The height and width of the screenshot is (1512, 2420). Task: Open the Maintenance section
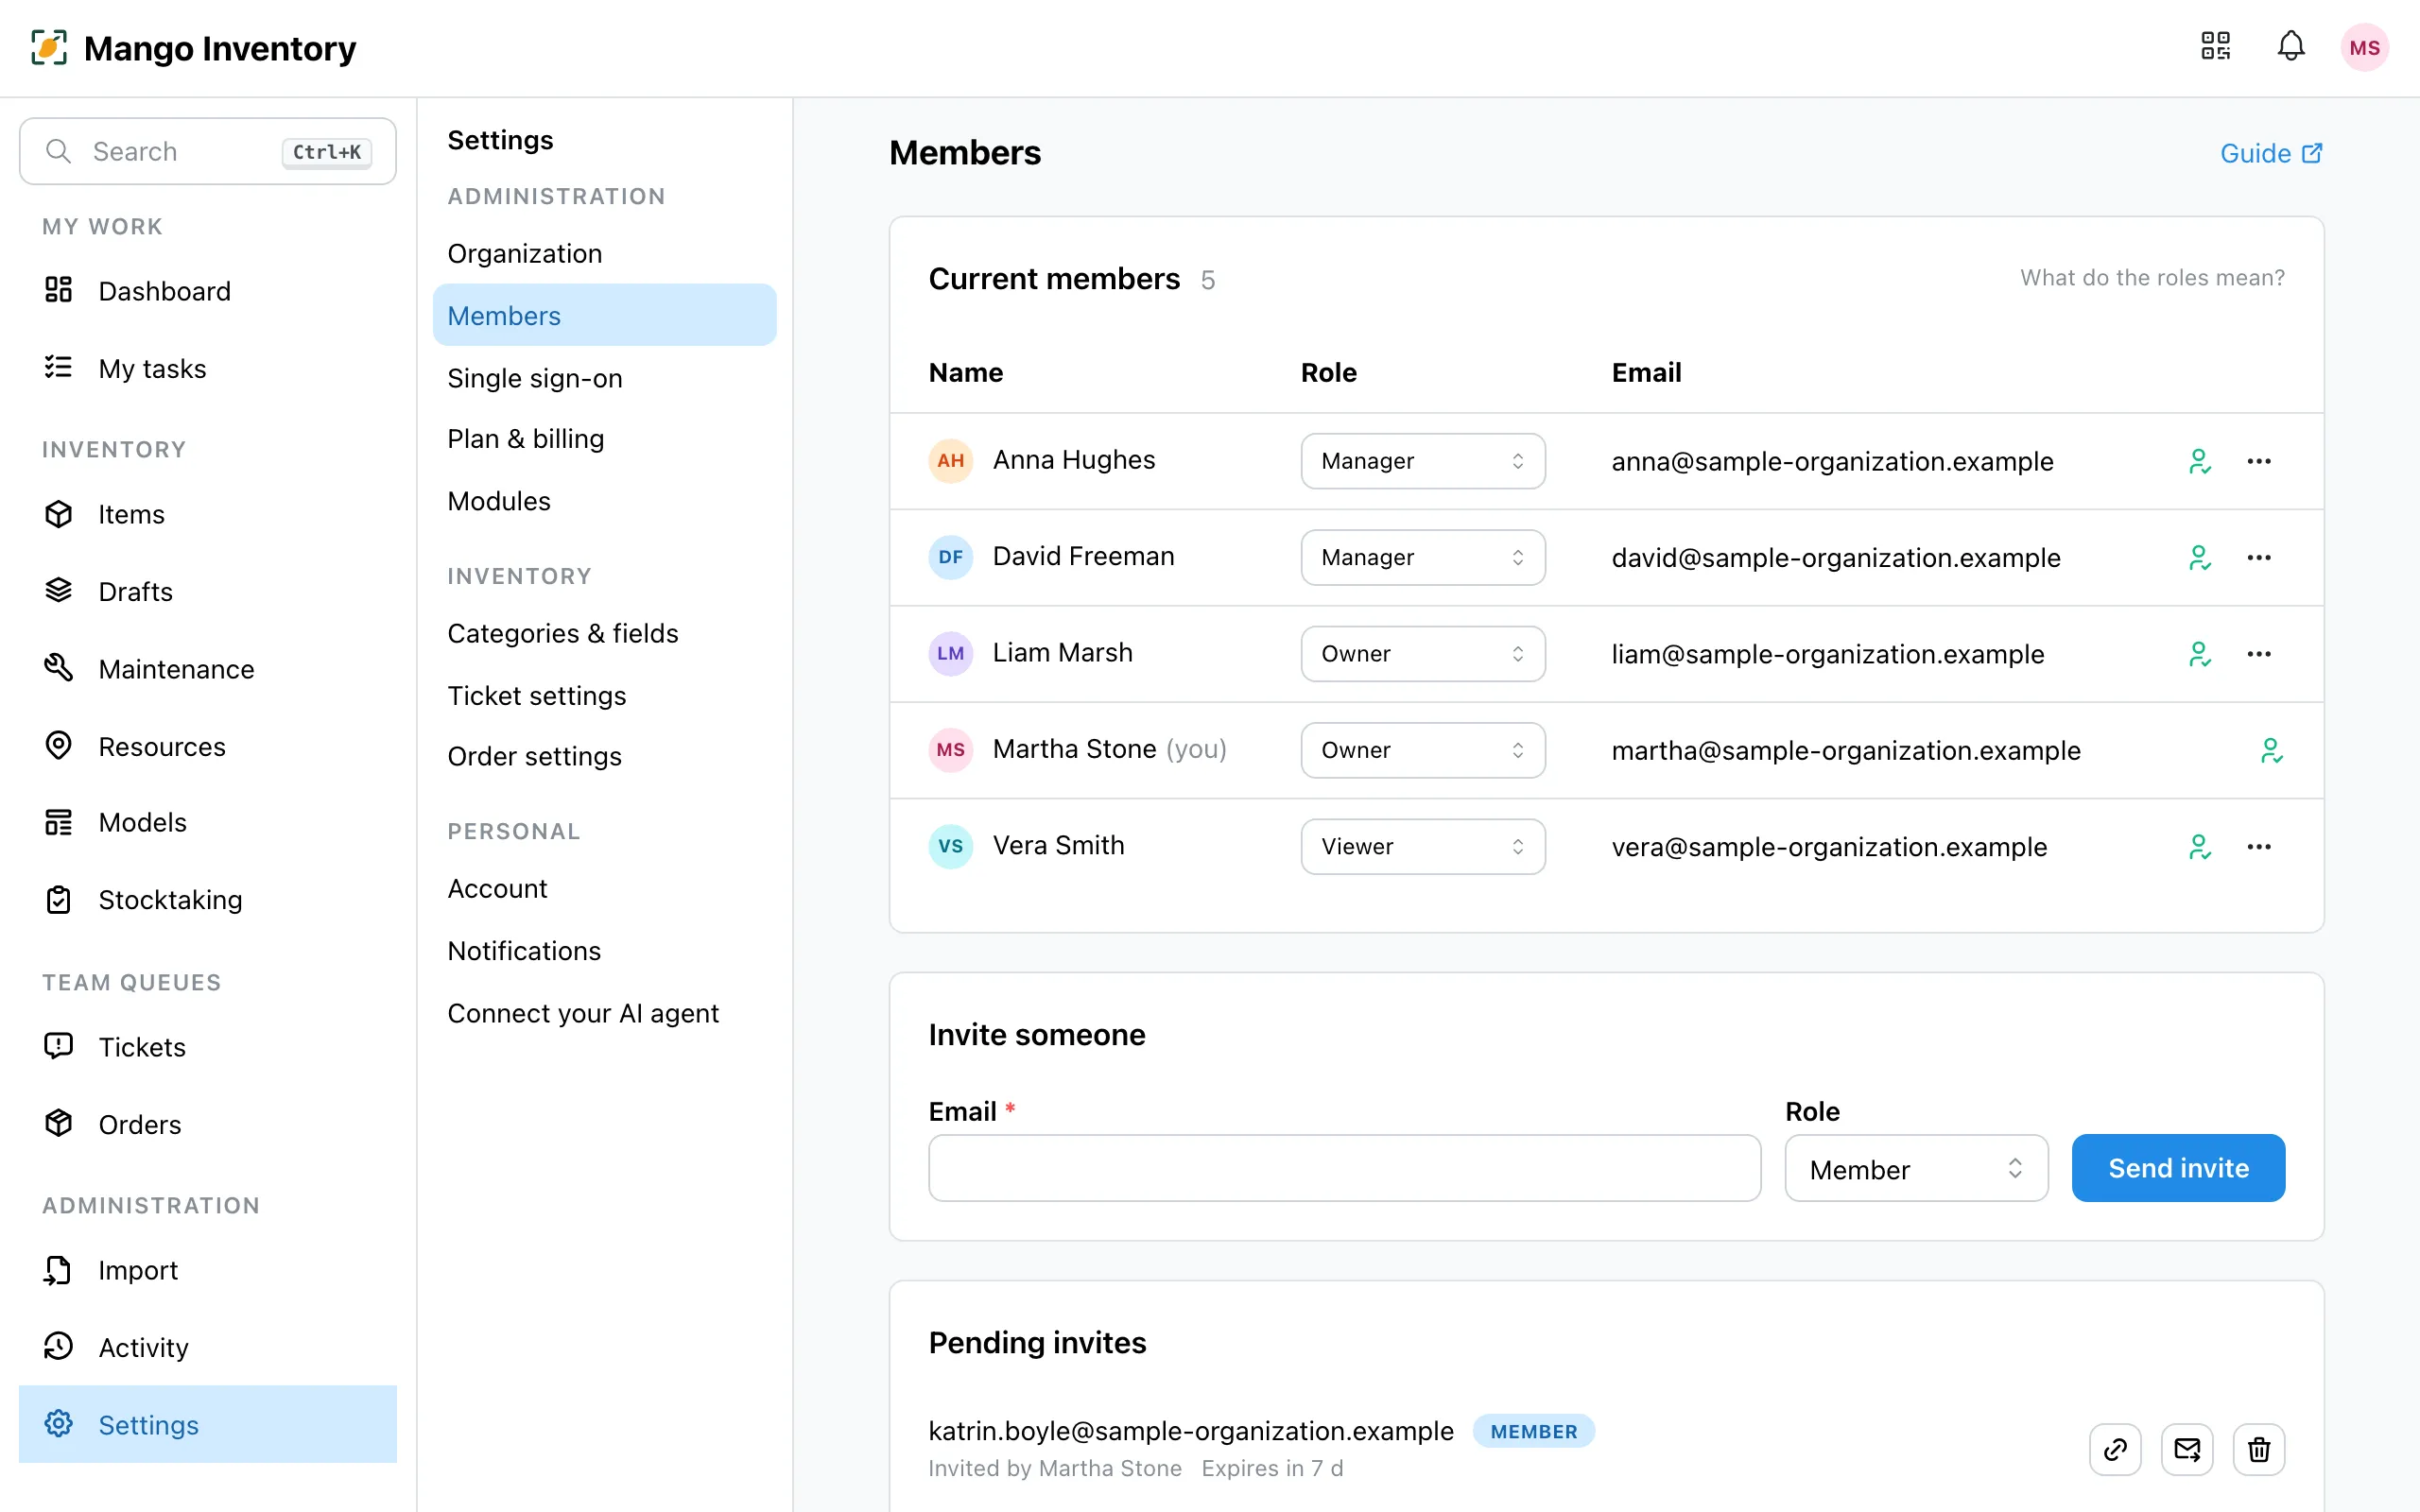[x=208, y=669]
